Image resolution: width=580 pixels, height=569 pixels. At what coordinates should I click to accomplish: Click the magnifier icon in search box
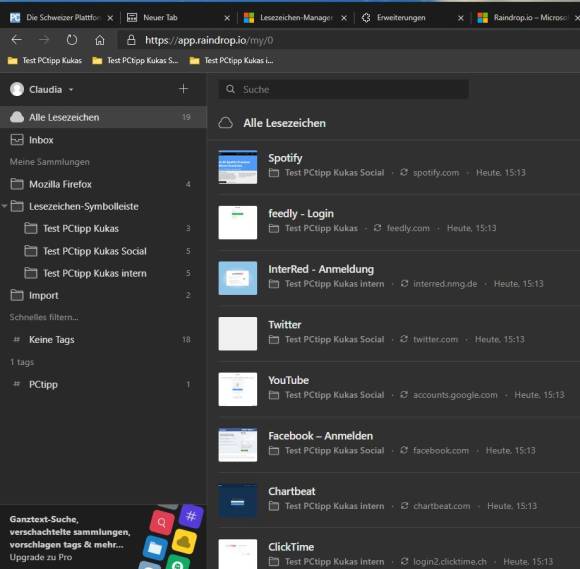(x=230, y=89)
